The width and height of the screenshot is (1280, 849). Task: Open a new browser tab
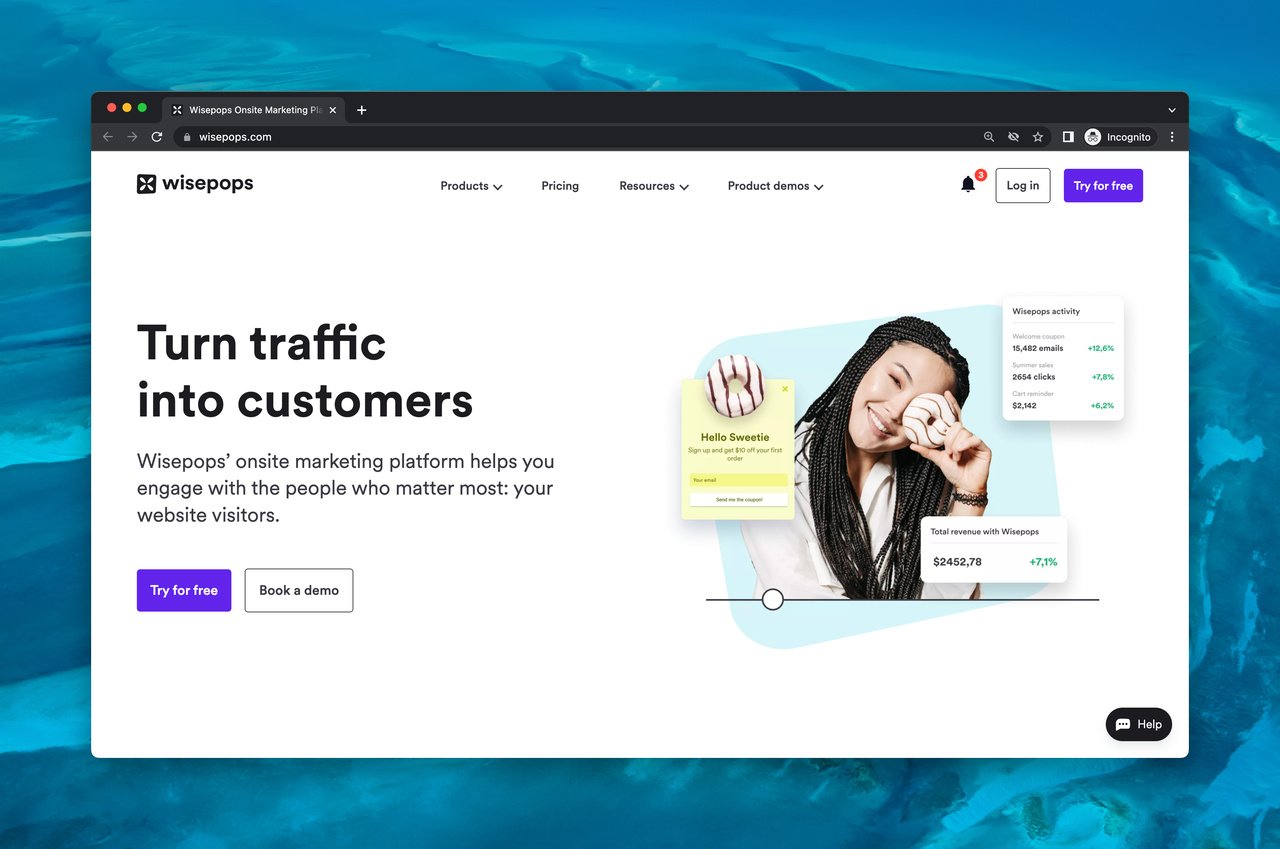(362, 110)
